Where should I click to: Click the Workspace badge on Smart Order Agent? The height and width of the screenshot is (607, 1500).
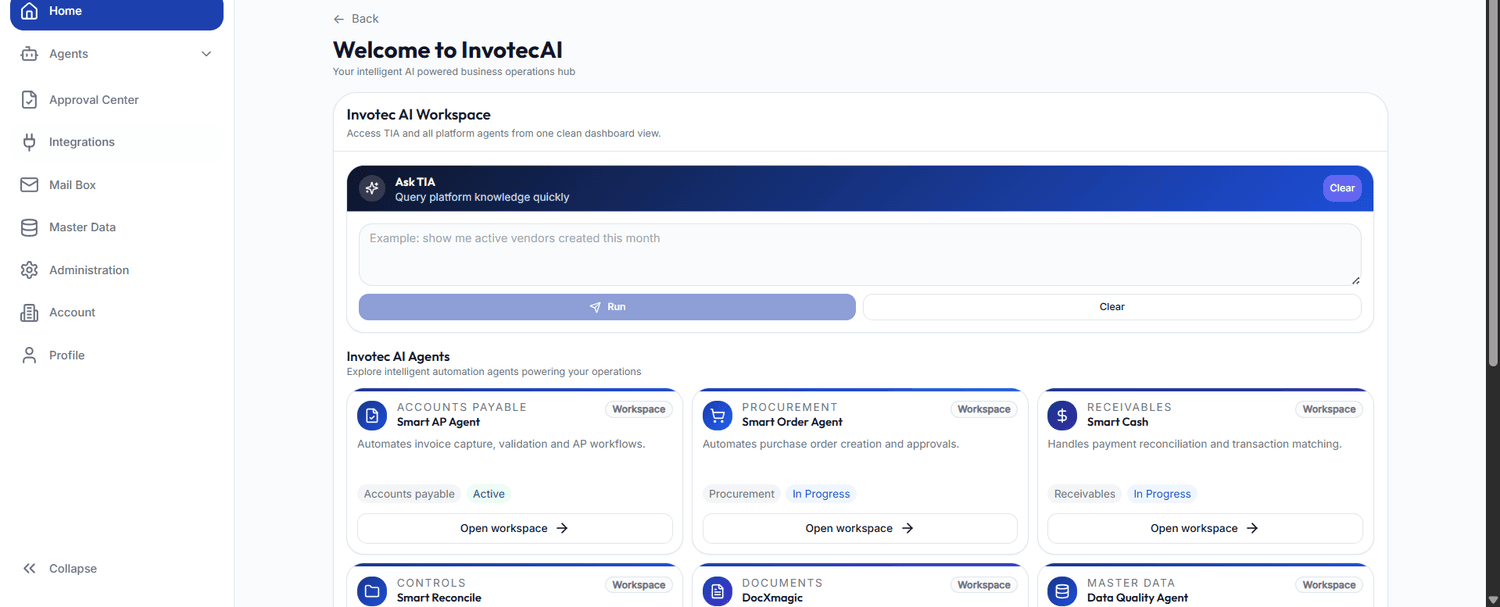pos(984,409)
